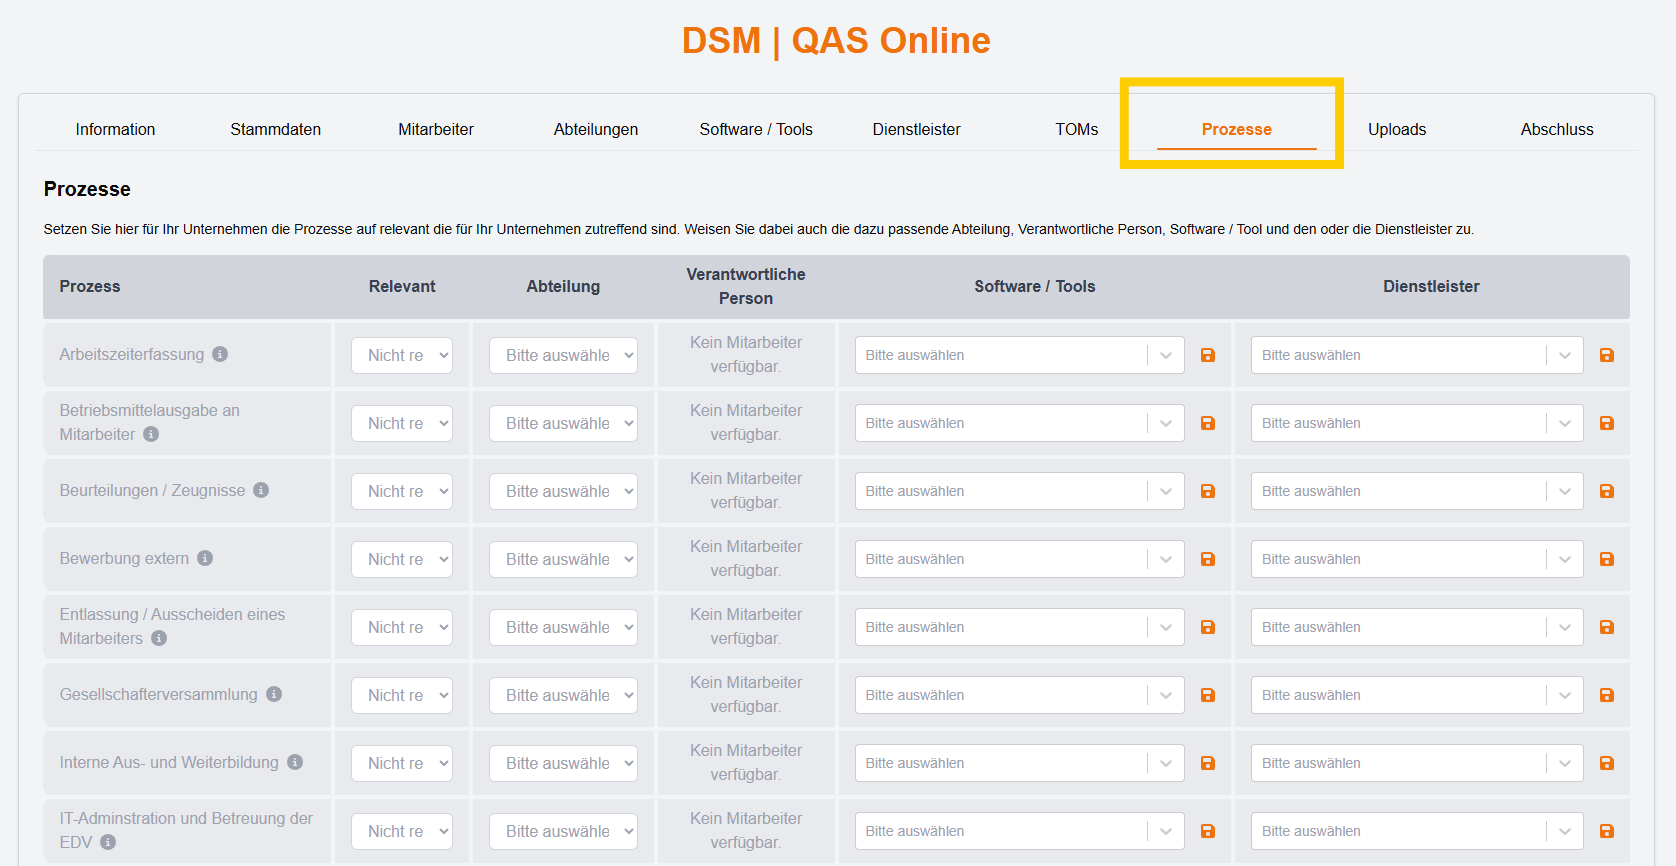1676x866 pixels.
Task: Open Relevant dropdown for Interne Aus- und Weiterbildung
Action: coord(402,763)
